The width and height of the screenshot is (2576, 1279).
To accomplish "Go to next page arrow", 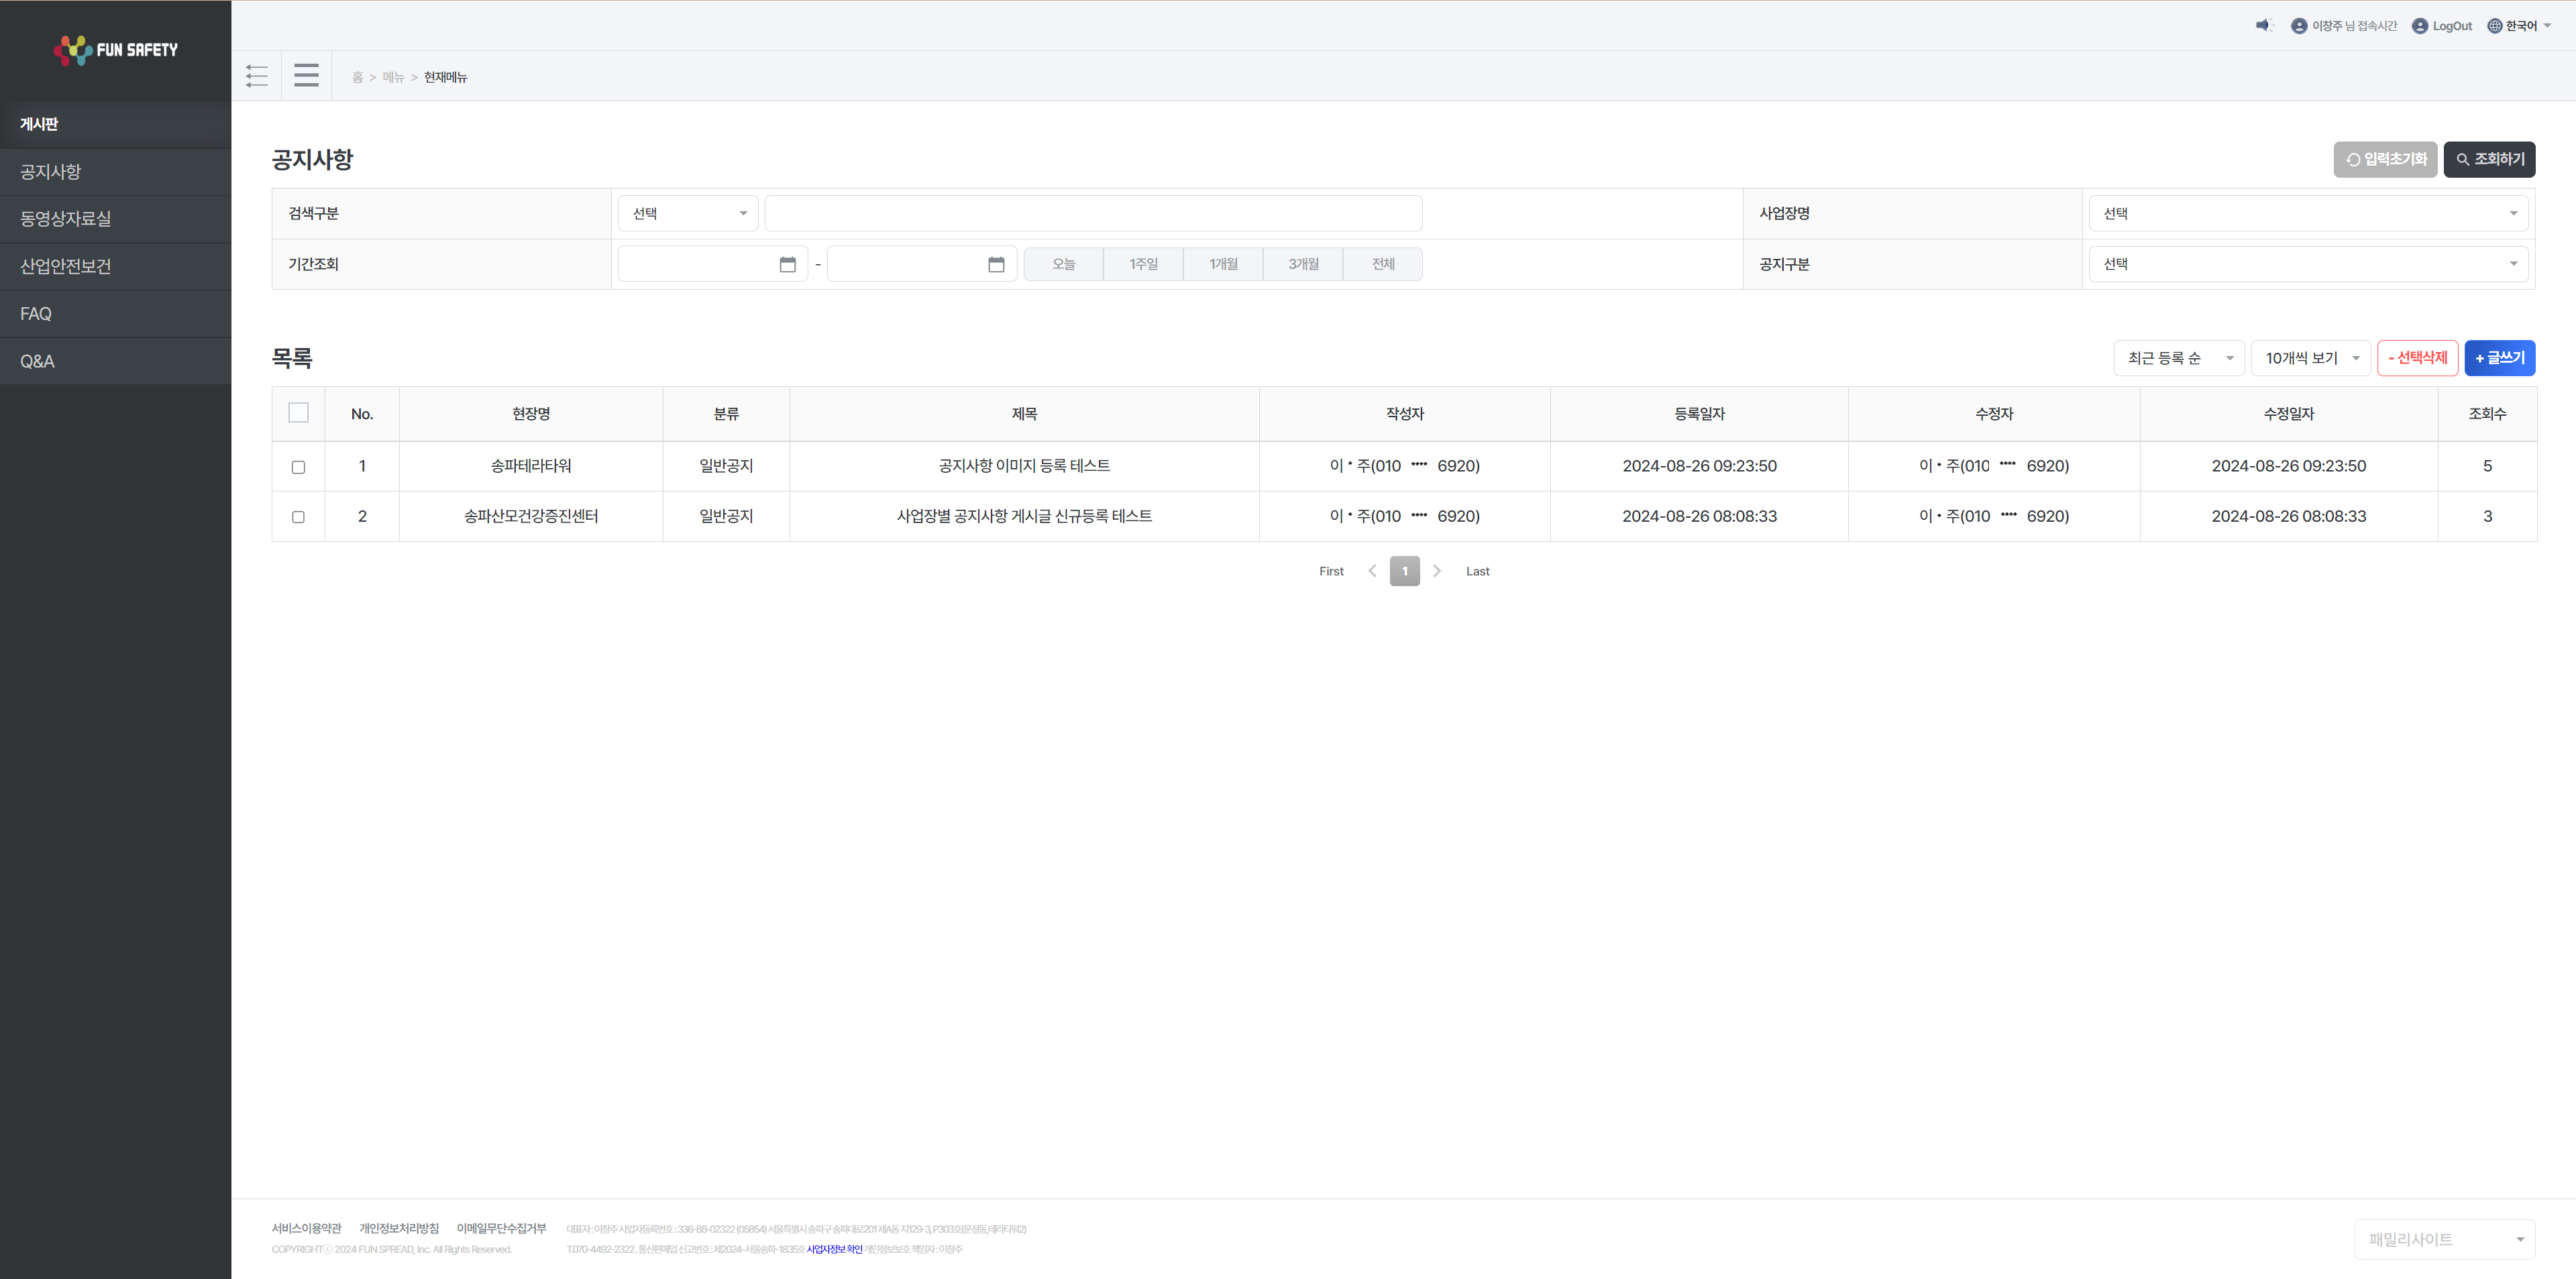I will point(1437,571).
